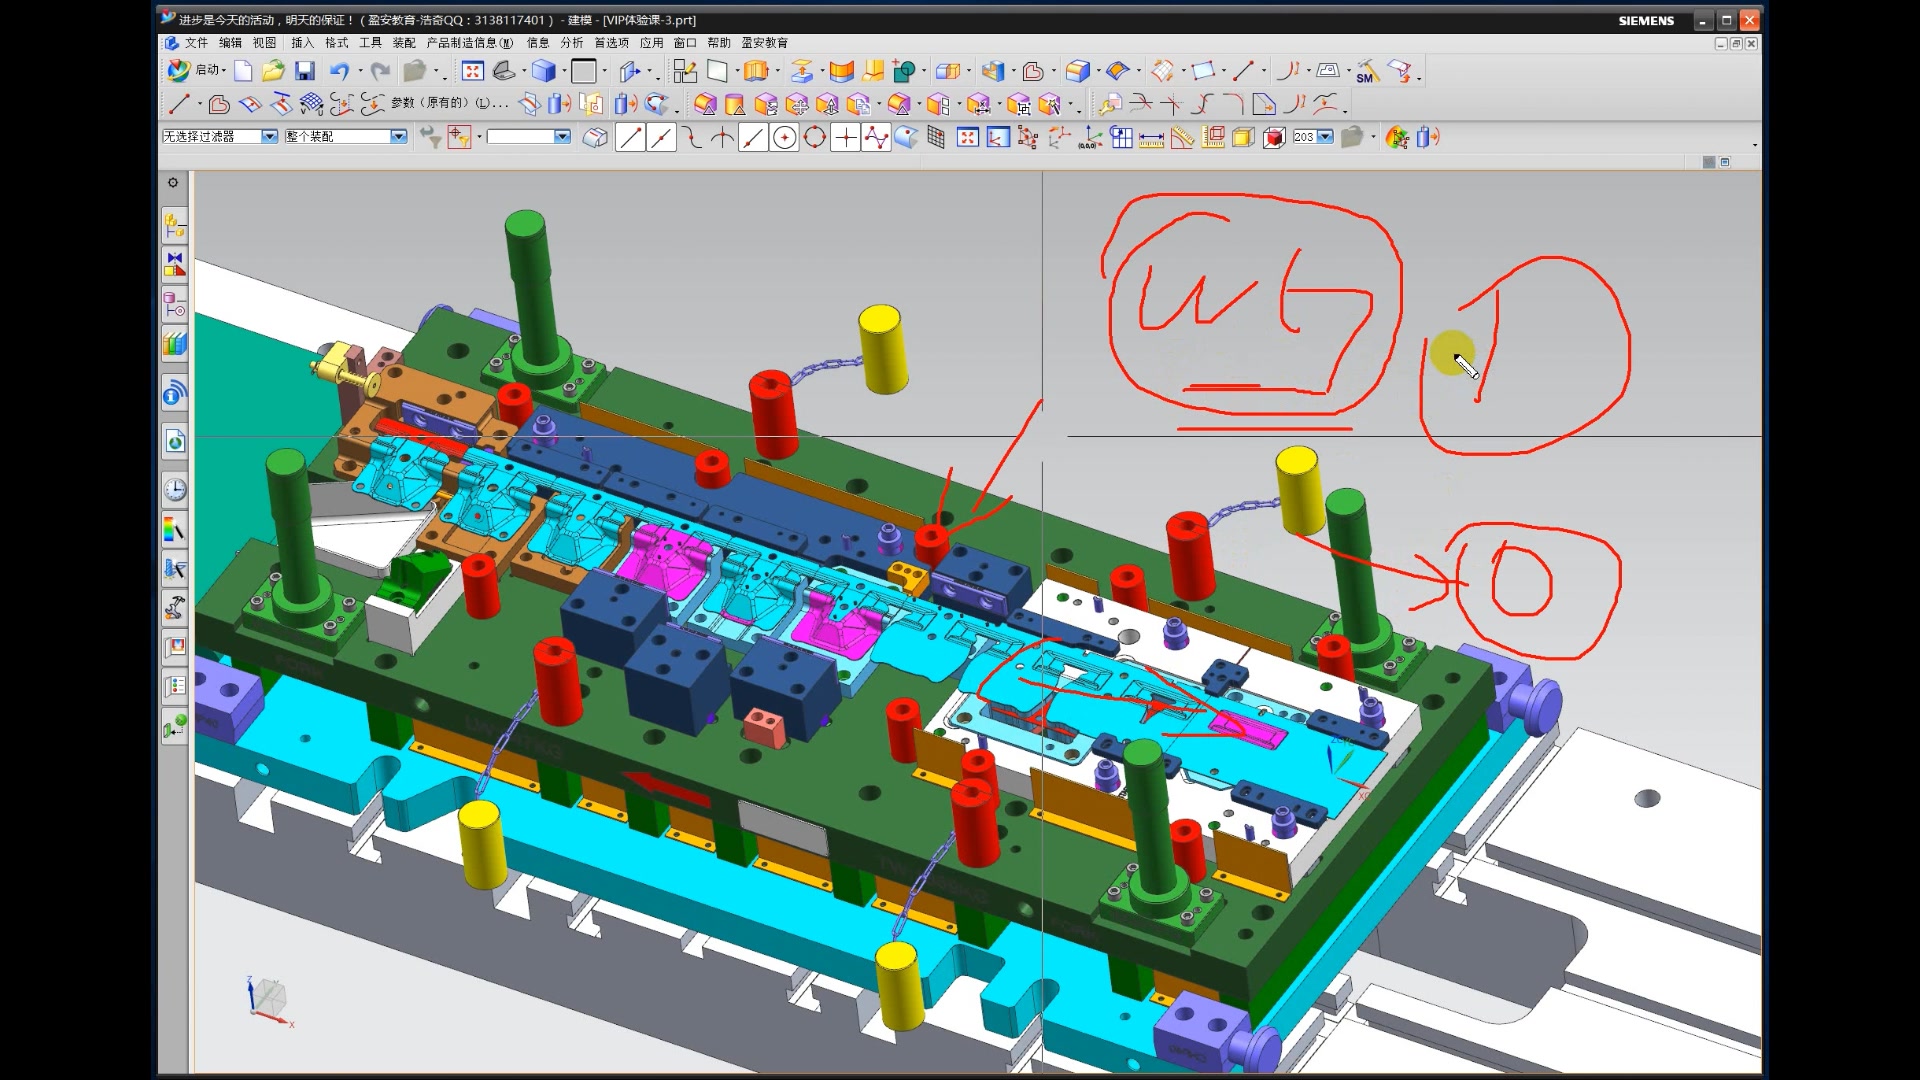Open the Web Browser sidebar tab
Screen dimensions: 1920x1080
tap(175, 441)
